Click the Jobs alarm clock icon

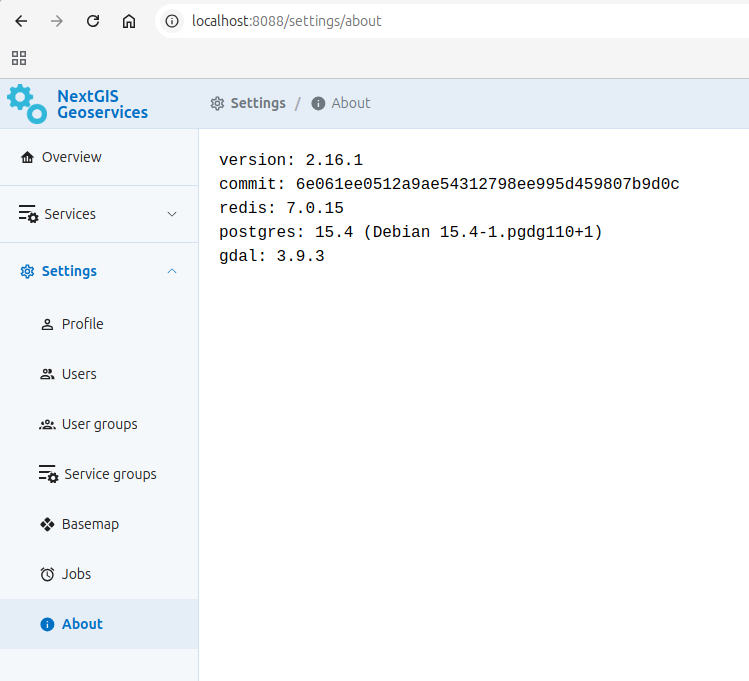47,574
